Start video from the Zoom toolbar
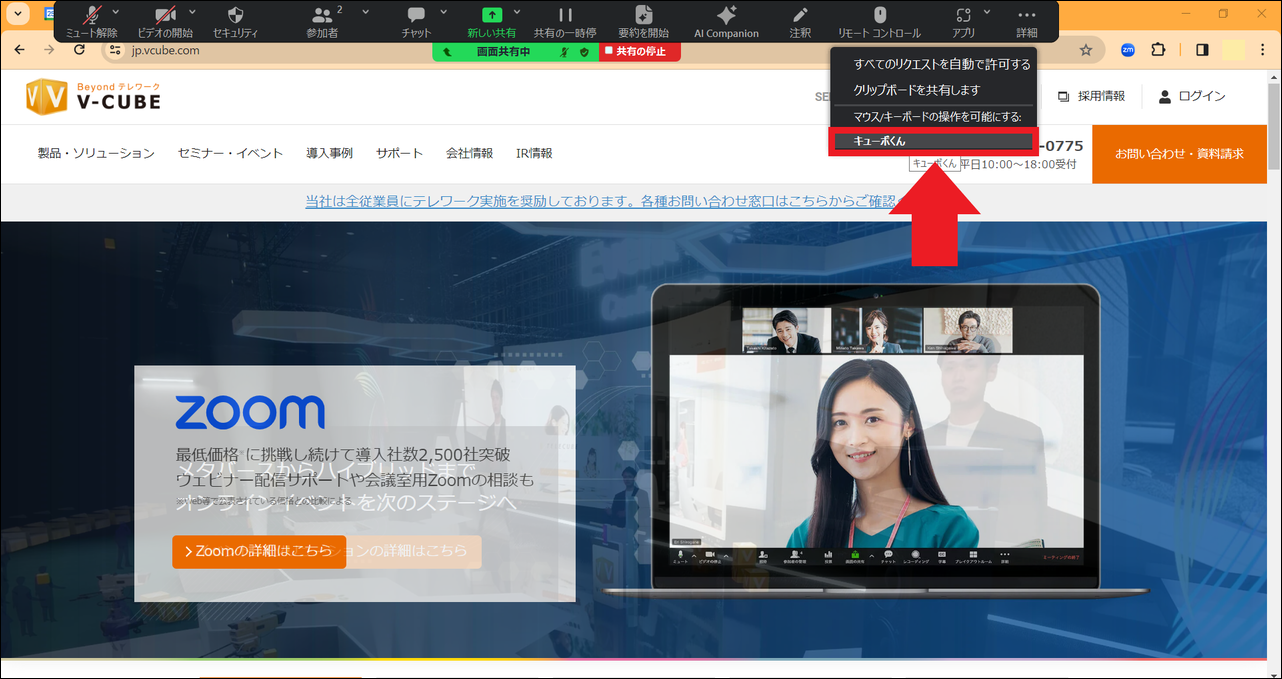The width and height of the screenshot is (1282, 679). point(164,21)
